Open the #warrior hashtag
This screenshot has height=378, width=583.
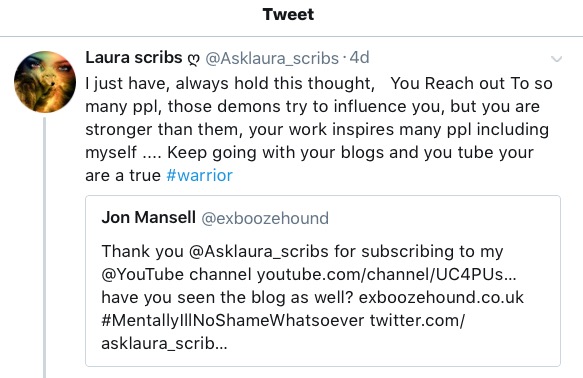point(199,175)
